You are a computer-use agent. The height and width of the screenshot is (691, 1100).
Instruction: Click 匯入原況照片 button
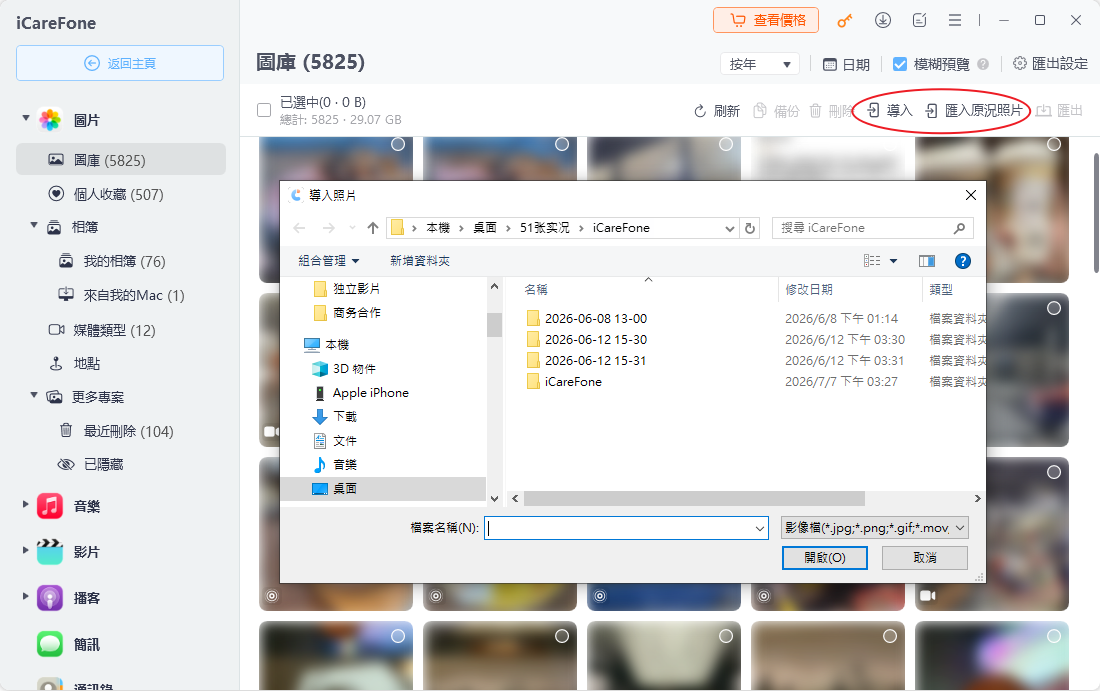click(973, 111)
